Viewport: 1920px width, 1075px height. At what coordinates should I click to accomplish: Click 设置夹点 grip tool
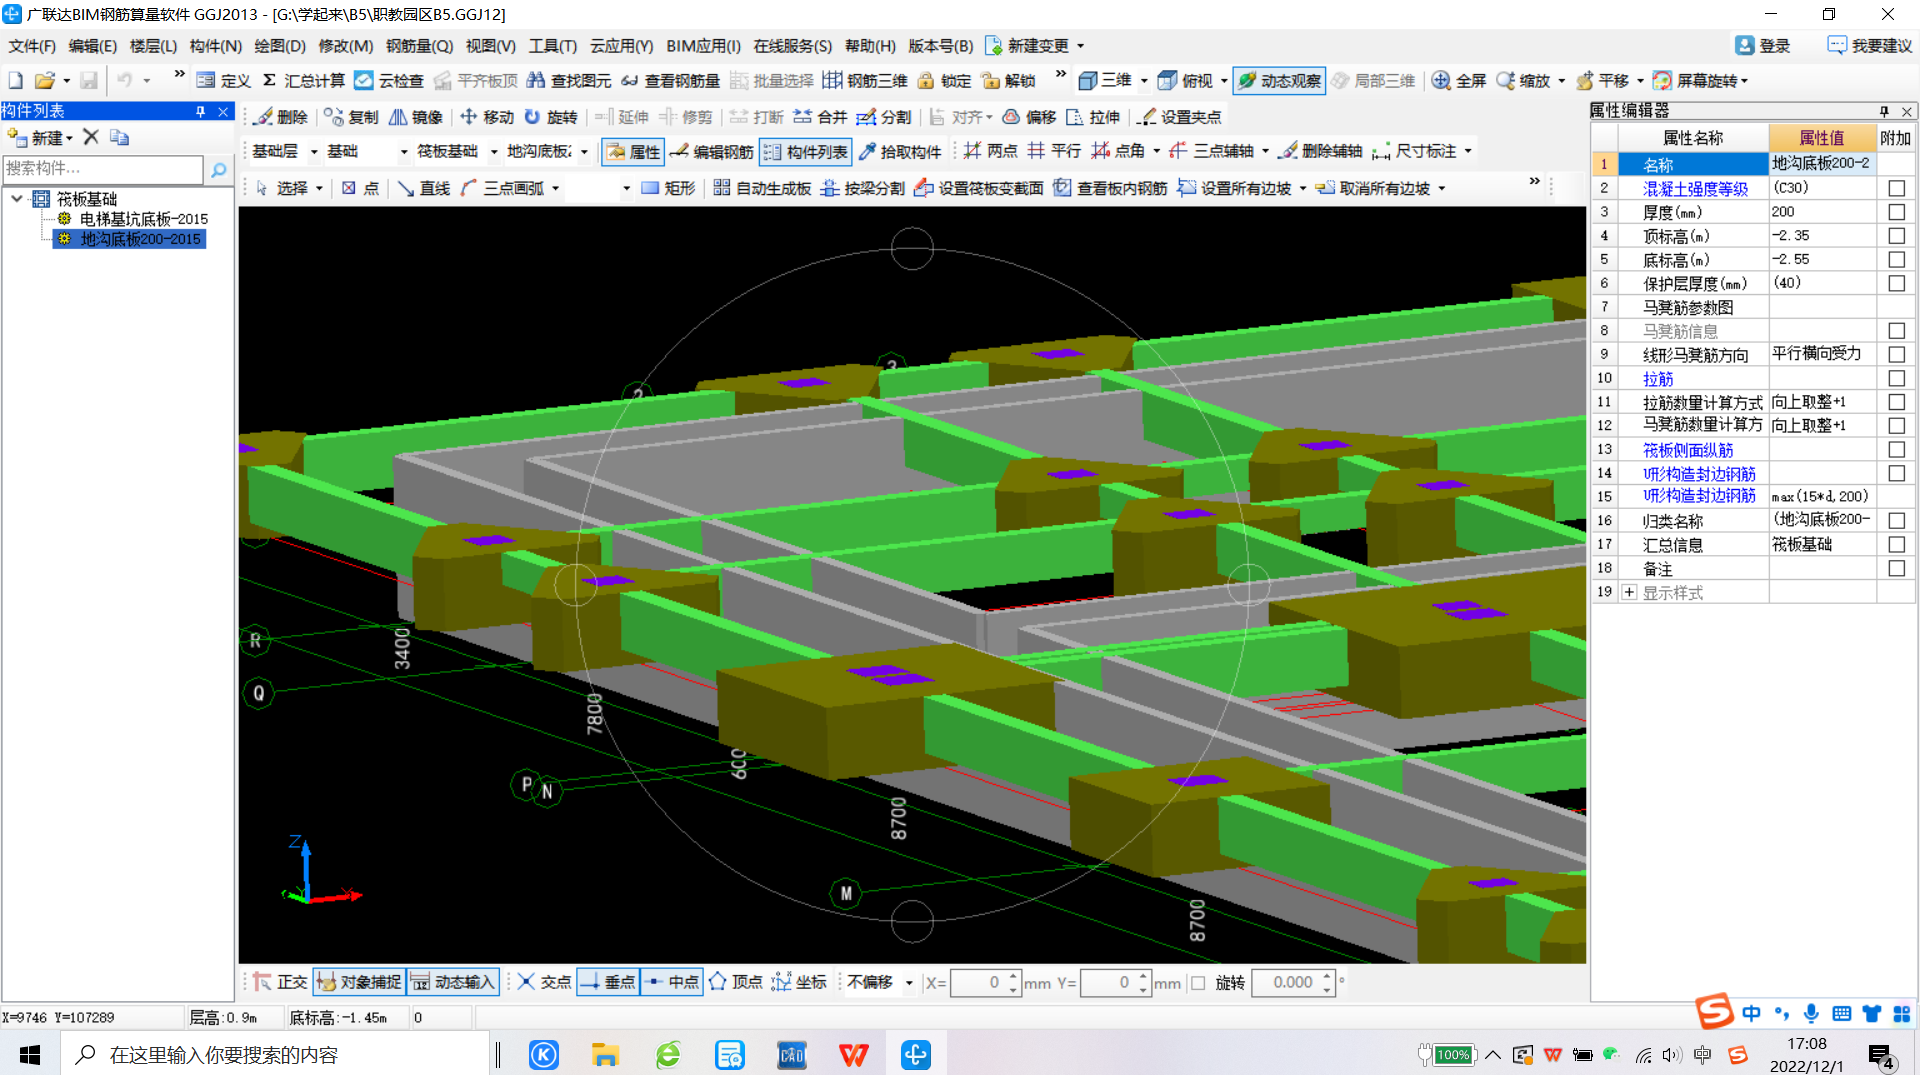pyautogui.click(x=1180, y=117)
